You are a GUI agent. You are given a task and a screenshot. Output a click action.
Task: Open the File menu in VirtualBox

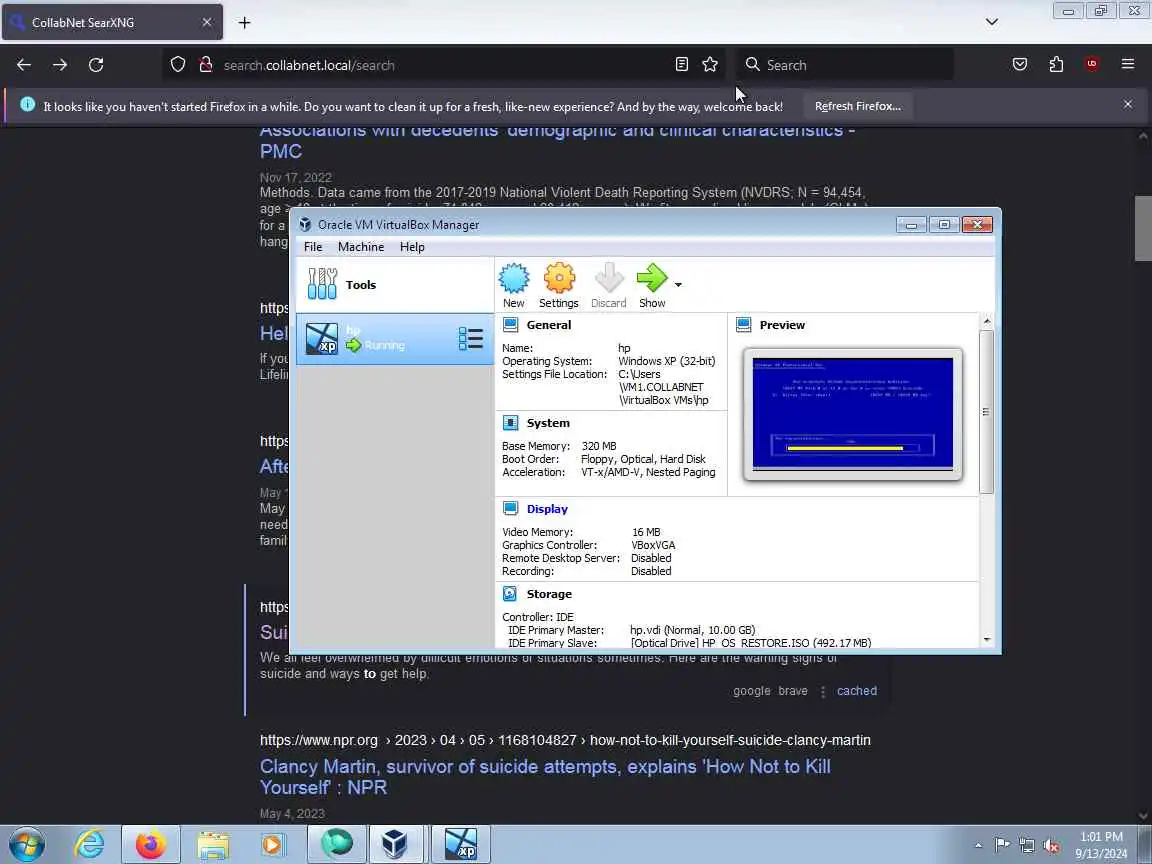click(x=313, y=247)
